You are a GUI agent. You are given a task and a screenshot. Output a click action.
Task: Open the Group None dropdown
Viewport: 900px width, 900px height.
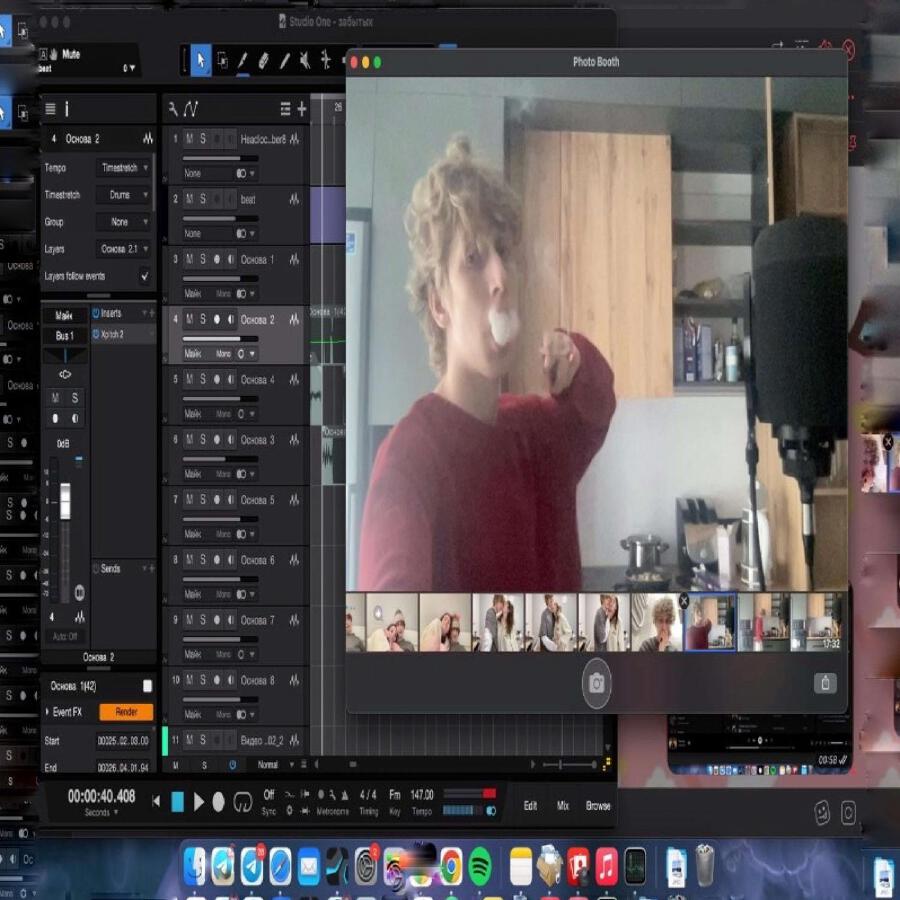point(125,222)
